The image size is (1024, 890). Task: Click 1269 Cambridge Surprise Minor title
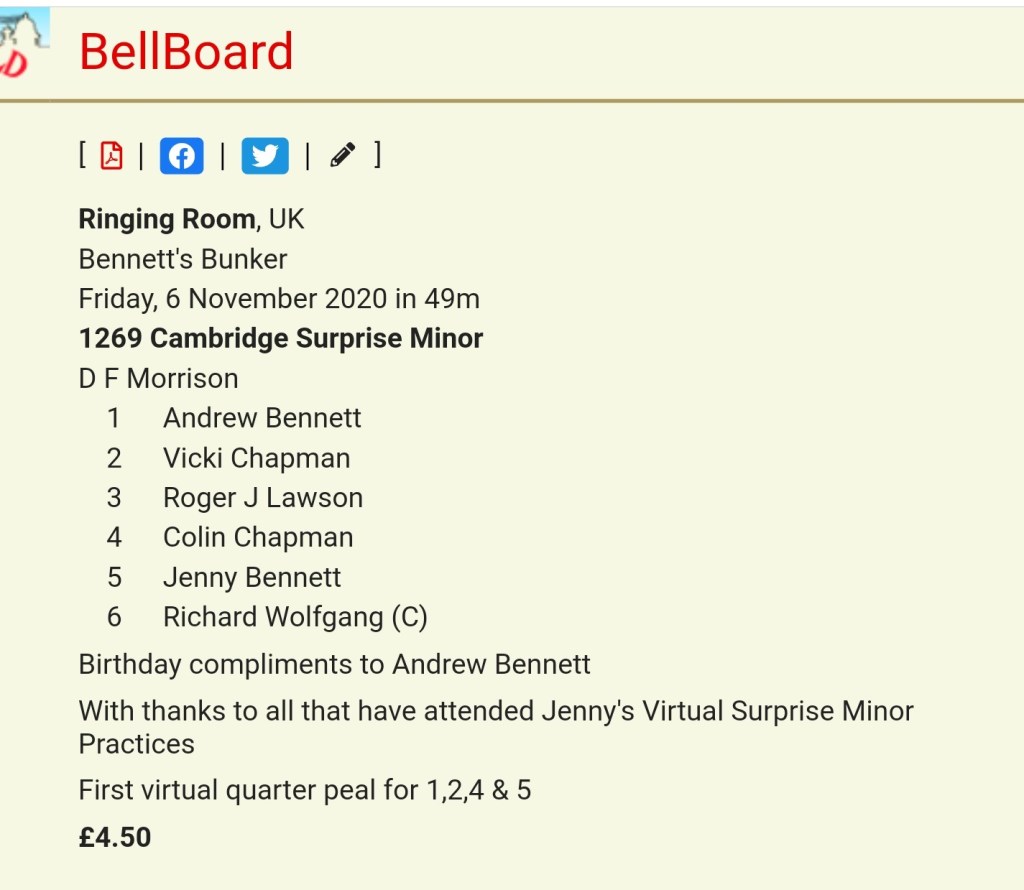pyautogui.click(x=281, y=339)
